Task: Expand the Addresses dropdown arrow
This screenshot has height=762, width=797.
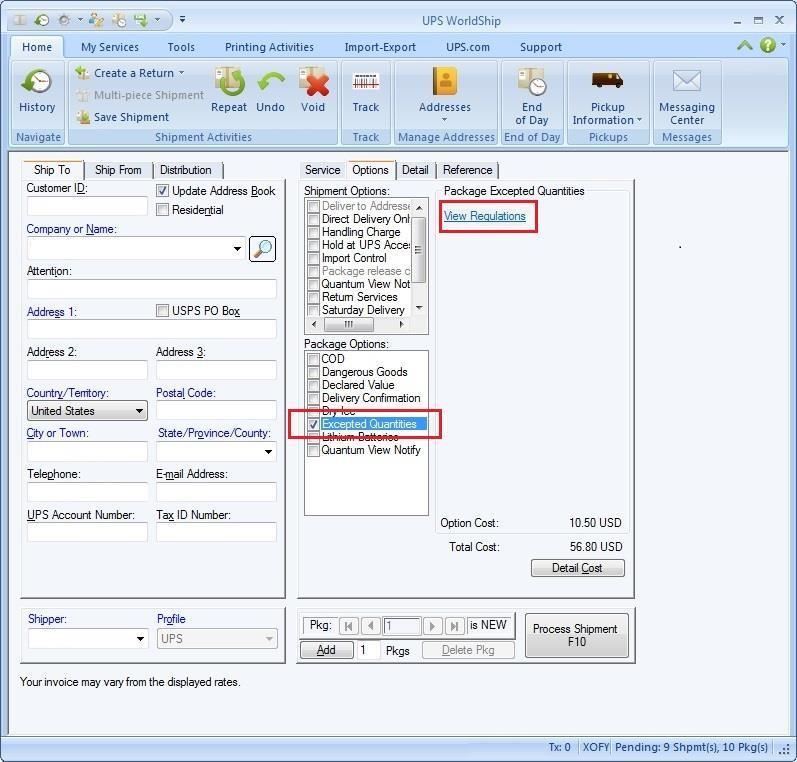Action: 444,120
